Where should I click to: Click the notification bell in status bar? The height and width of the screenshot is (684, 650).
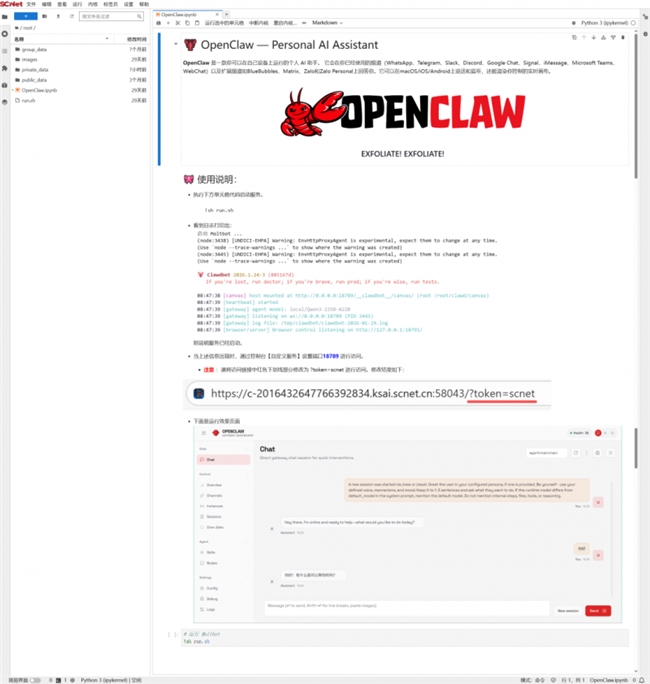[642, 680]
